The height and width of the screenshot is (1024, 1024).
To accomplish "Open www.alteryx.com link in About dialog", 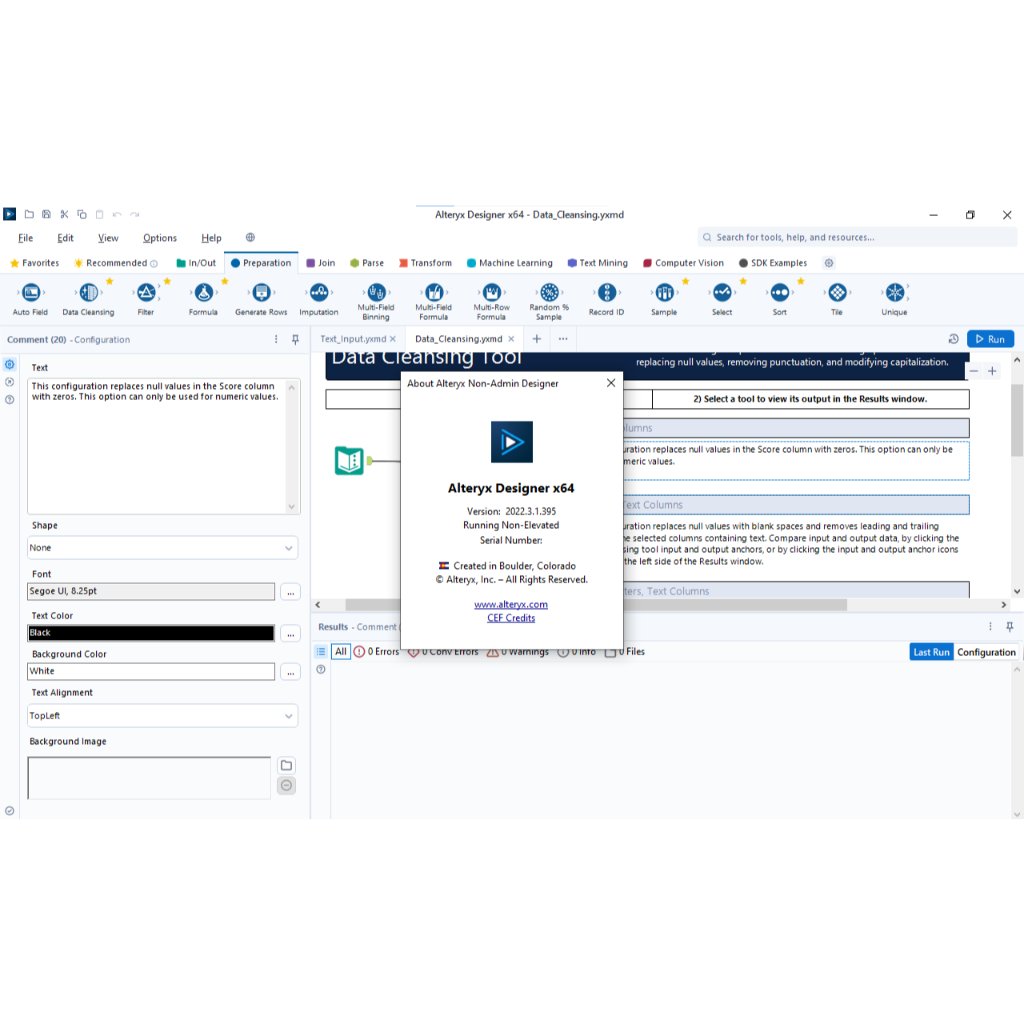I will (x=511, y=605).
